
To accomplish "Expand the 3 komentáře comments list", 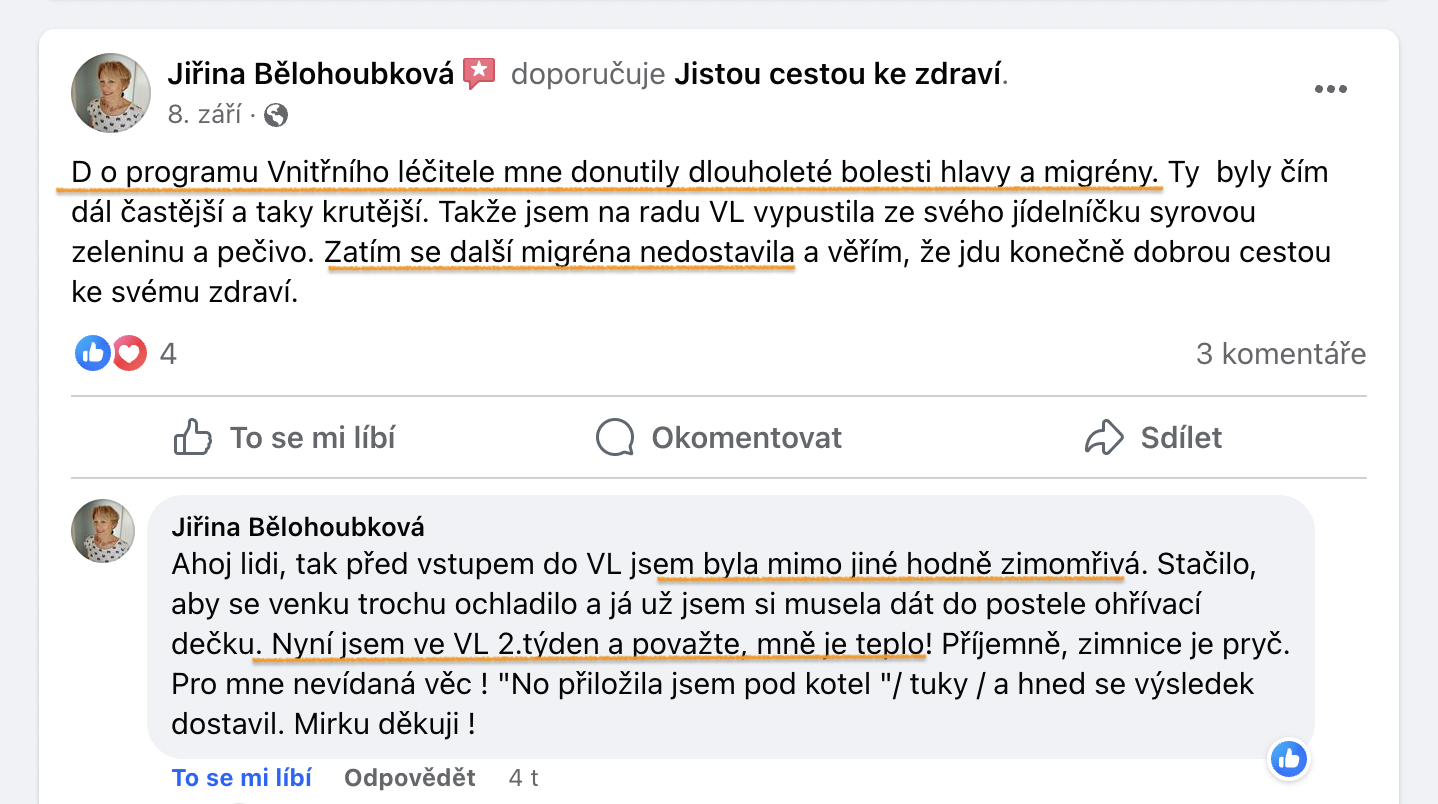I will (x=1281, y=353).
